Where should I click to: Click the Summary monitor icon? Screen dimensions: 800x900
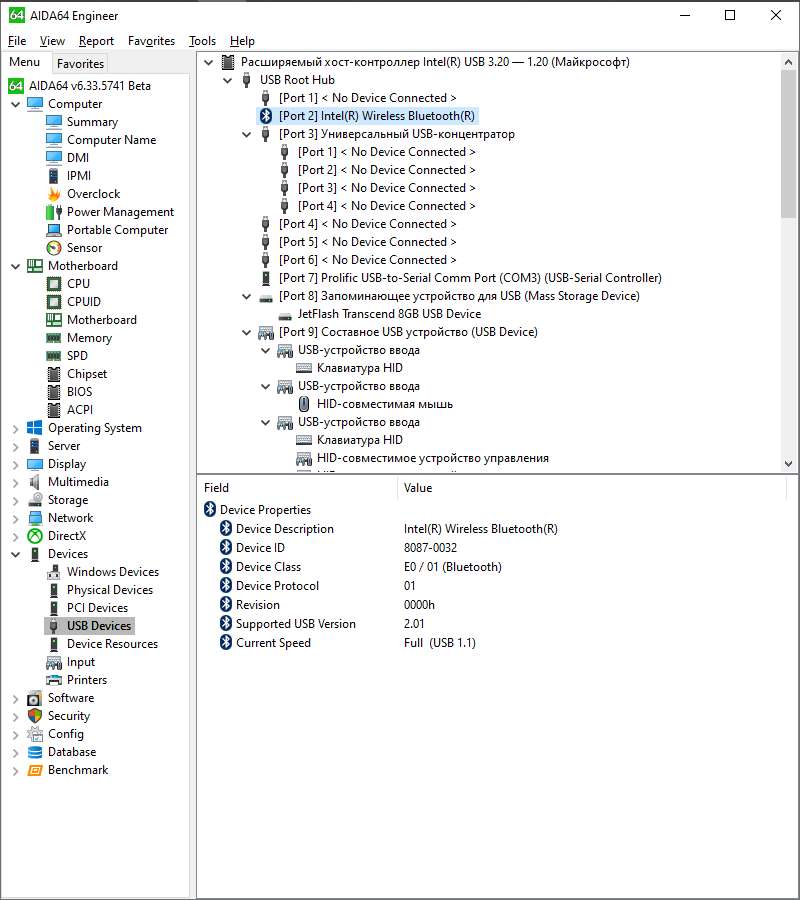click(x=54, y=122)
